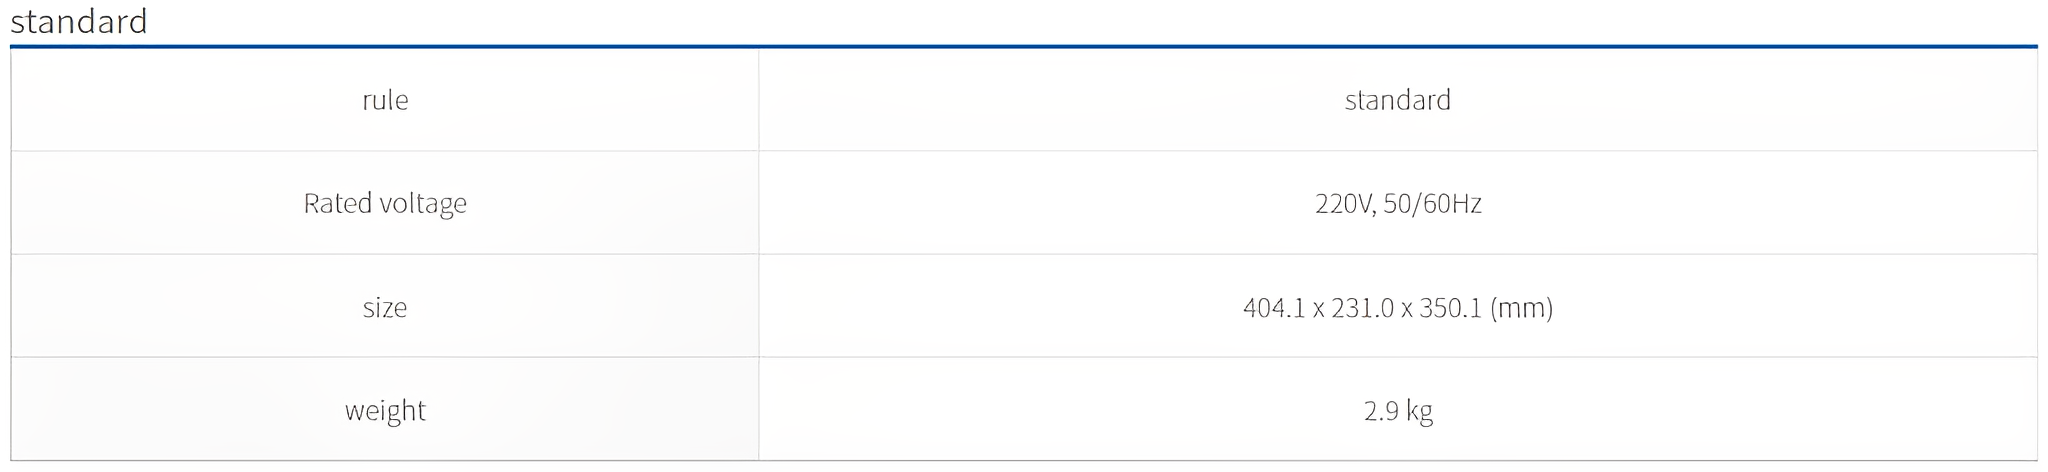
Task: Click the column divider in the Rated voltage row
Action: [x=759, y=204]
